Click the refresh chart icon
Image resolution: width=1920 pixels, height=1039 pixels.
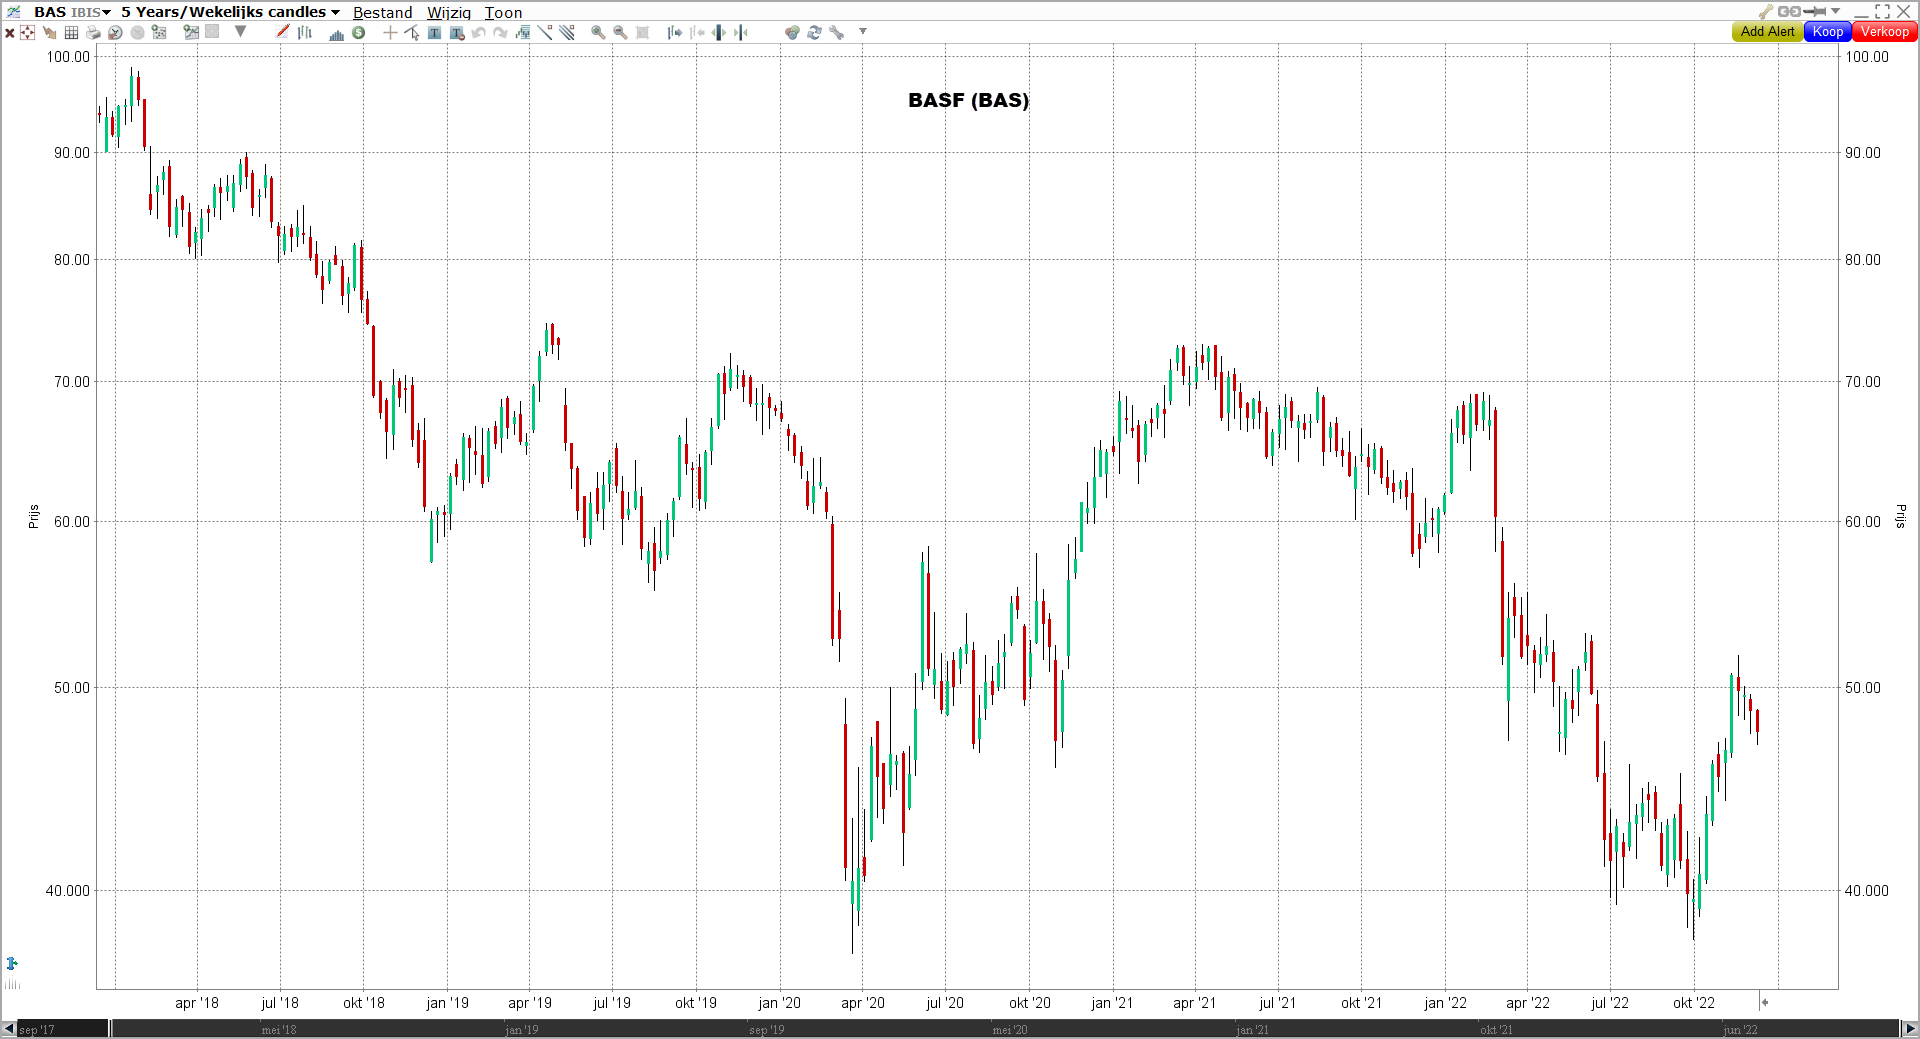(814, 32)
